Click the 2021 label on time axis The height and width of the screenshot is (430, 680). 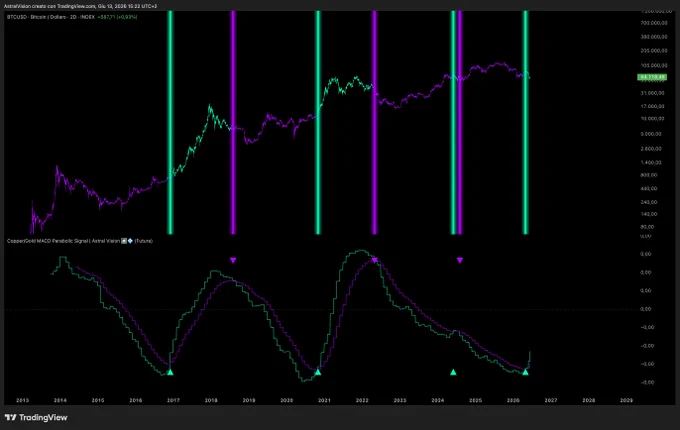[x=324, y=400]
